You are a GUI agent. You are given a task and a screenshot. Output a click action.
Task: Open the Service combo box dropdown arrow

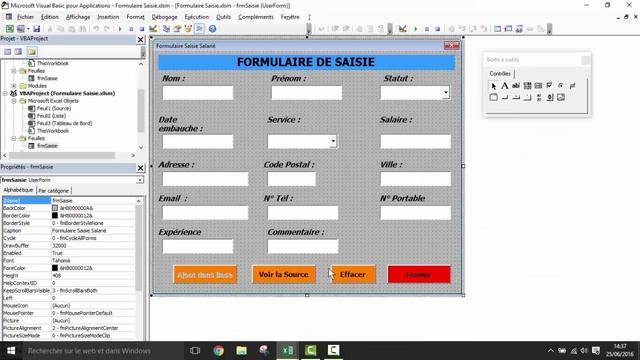point(333,141)
